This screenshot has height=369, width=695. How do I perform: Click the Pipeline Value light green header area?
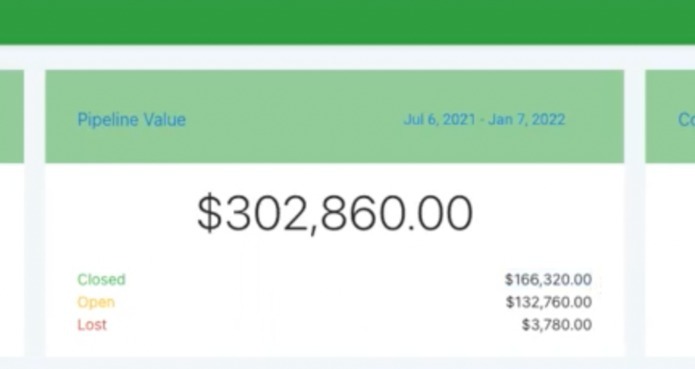click(335, 117)
